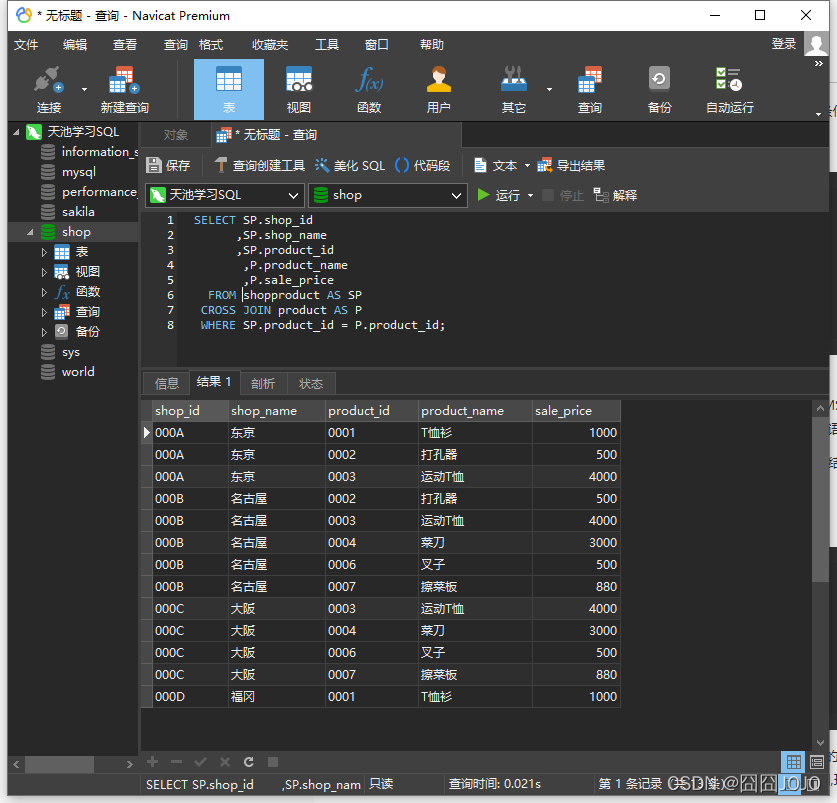The height and width of the screenshot is (803, 837).
Task: Expand the 查询 node under shop
Action: click(44, 312)
